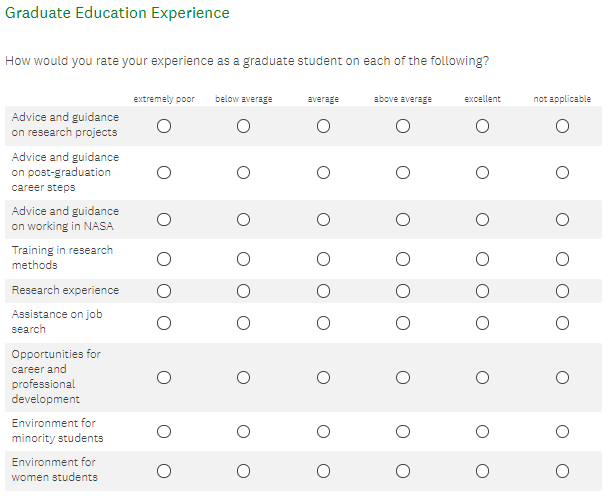
Task: Select below average for NASA working advice
Action: coord(243,219)
